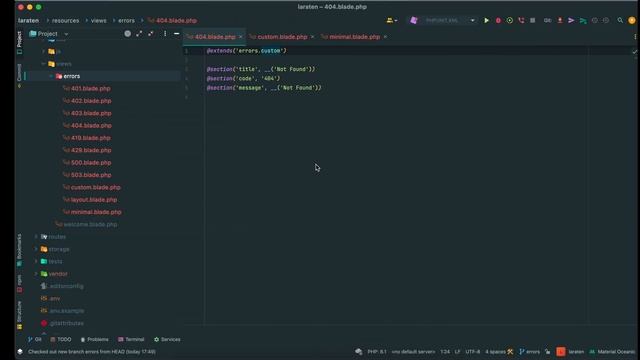Open the Project view dropdown arrow
640x360 pixels.
click(x=66, y=34)
